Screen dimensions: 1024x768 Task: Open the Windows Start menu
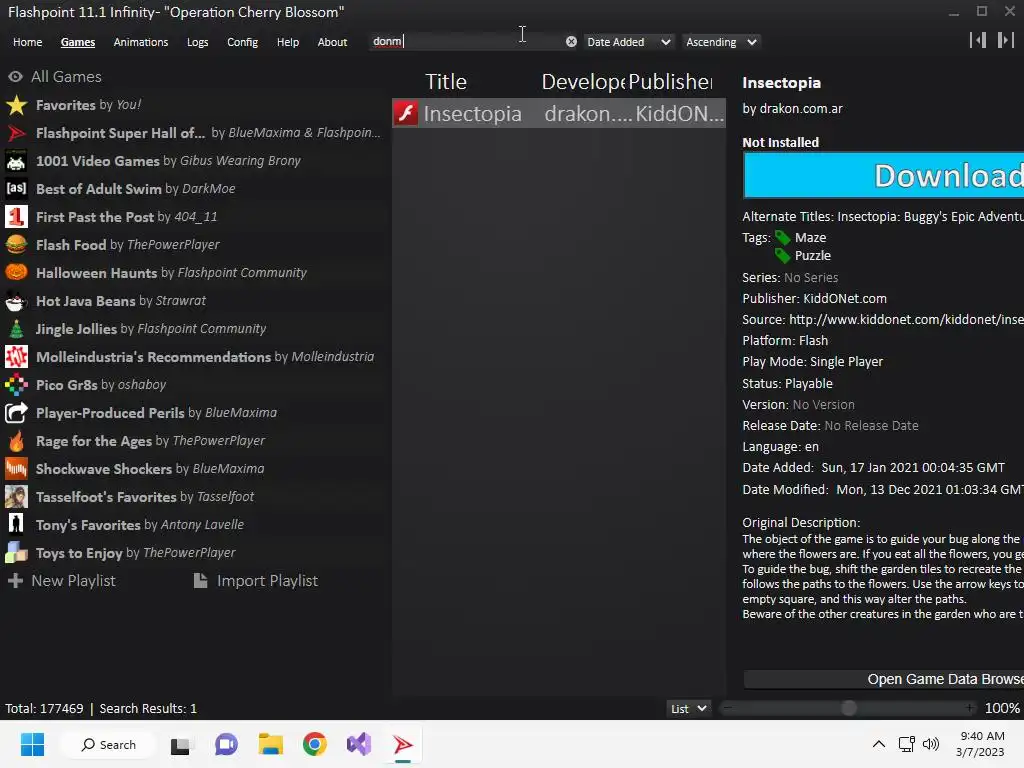tap(32, 744)
